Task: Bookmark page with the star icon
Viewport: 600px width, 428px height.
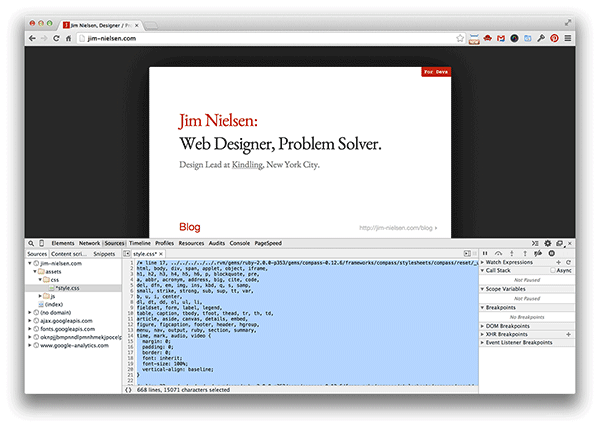Action: click(x=460, y=38)
